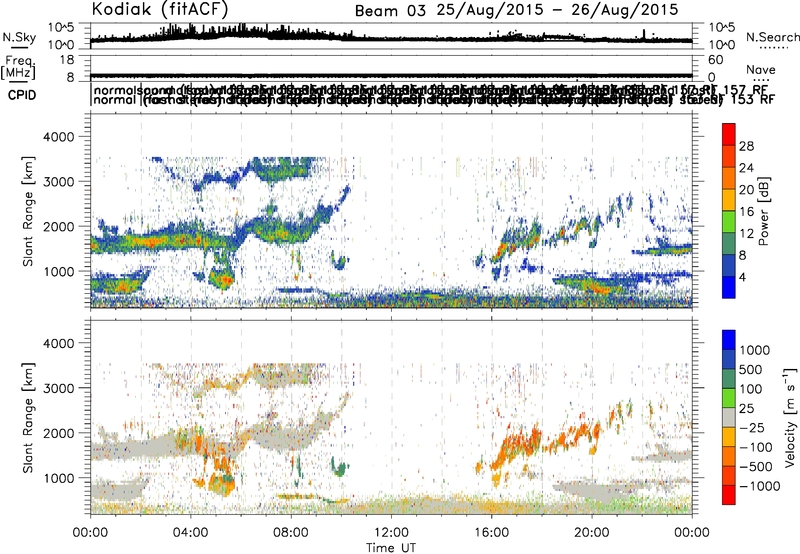Screen dimensions: 800x554
Task: Click the Slant Range label of Velocity panel
Action: [x=29, y=418]
